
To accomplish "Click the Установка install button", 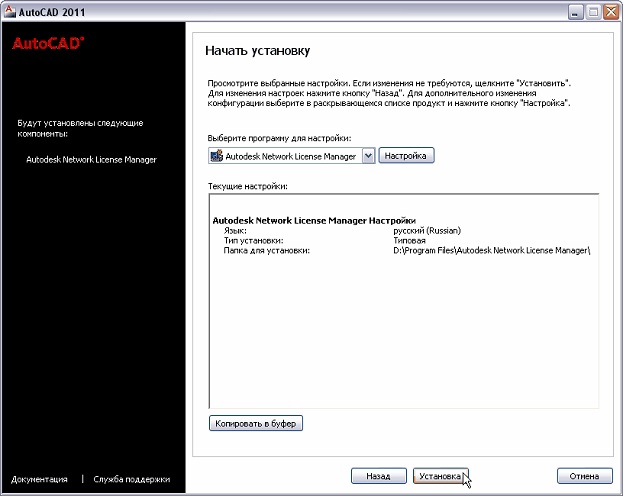I will [441, 476].
